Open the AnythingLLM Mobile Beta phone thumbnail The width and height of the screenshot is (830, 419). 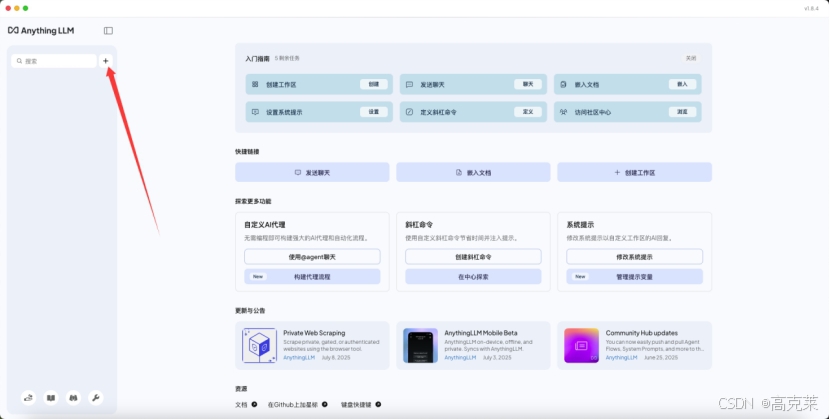pos(420,345)
